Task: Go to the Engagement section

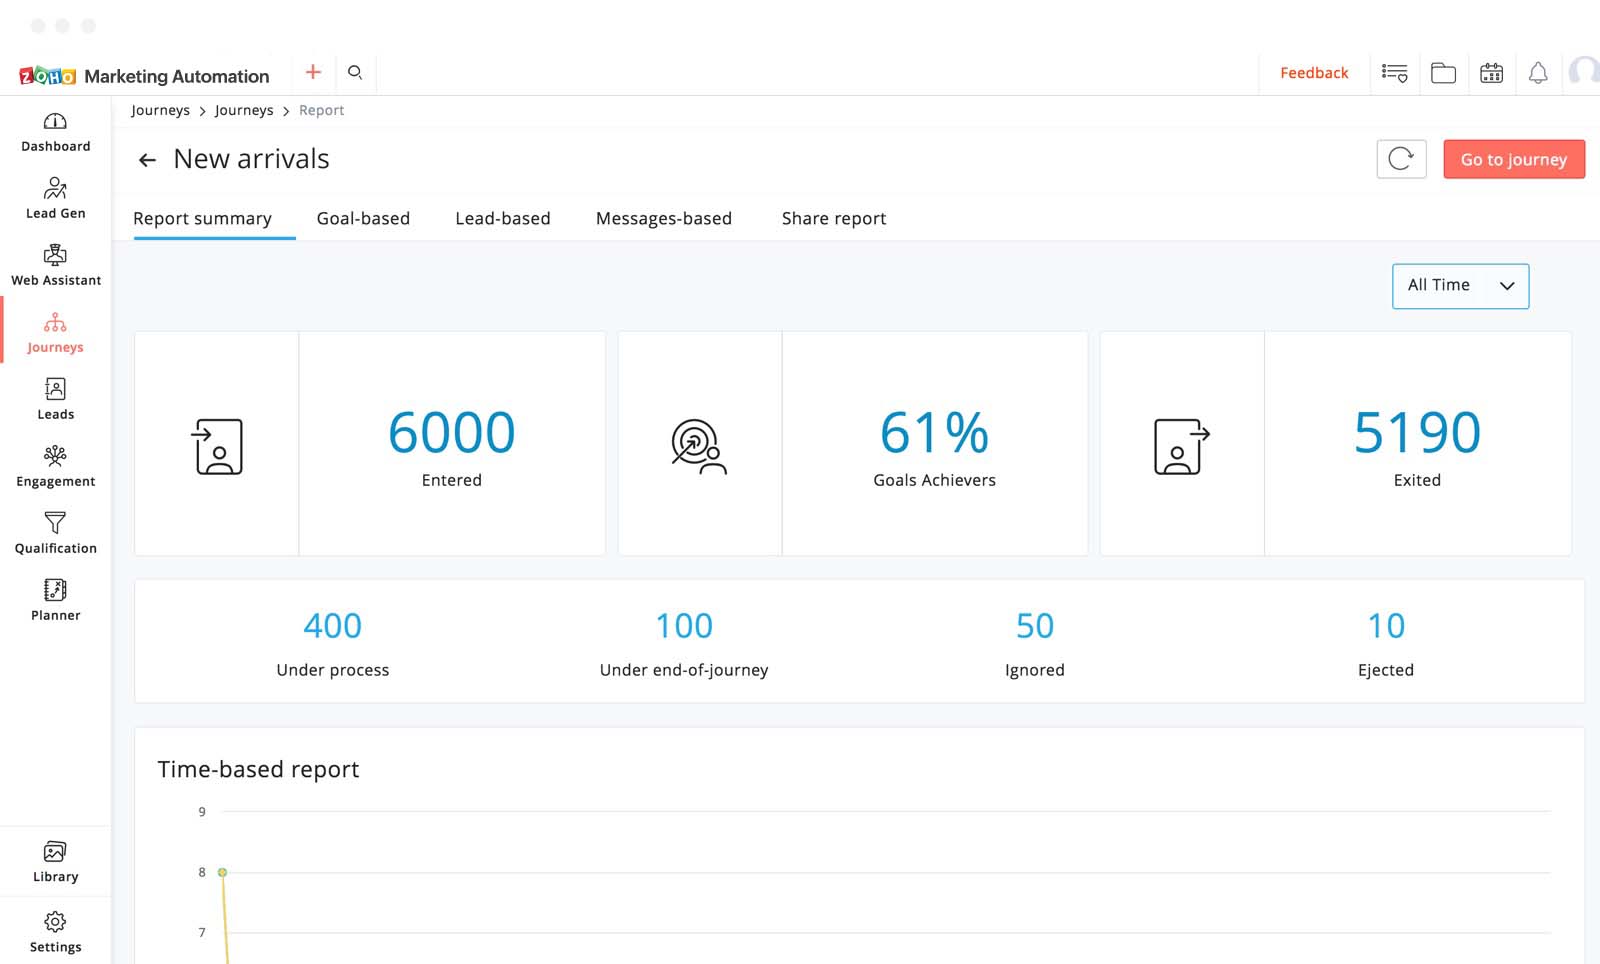Action: pyautogui.click(x=55, y=467)
